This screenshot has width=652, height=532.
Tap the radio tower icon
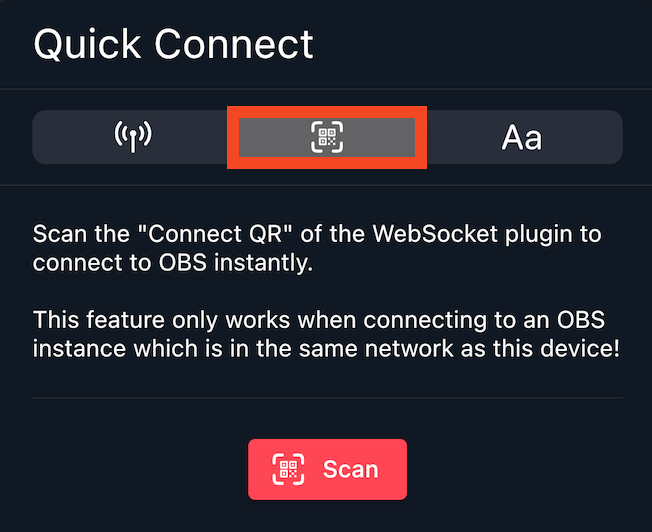132,137
